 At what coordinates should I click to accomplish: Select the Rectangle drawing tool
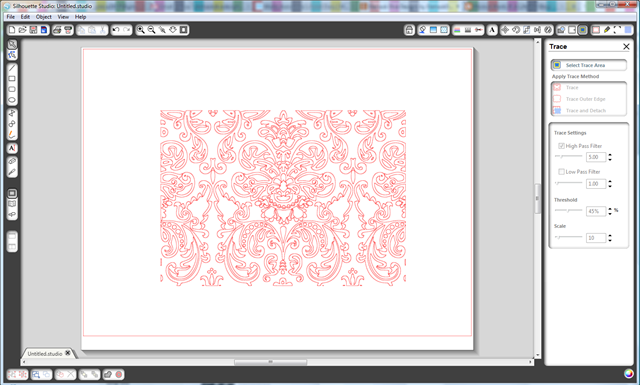coord(12,78)
